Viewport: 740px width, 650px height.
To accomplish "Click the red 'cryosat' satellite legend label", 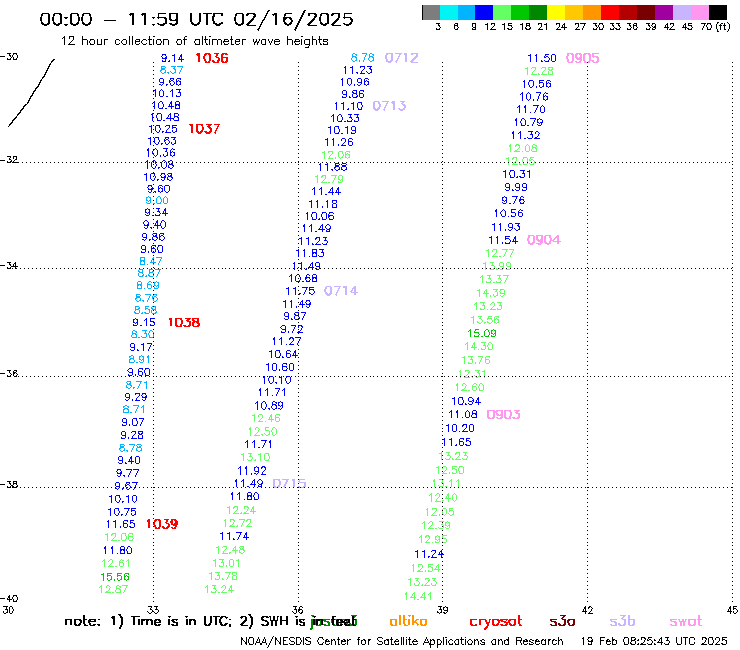I will point(496,622).
